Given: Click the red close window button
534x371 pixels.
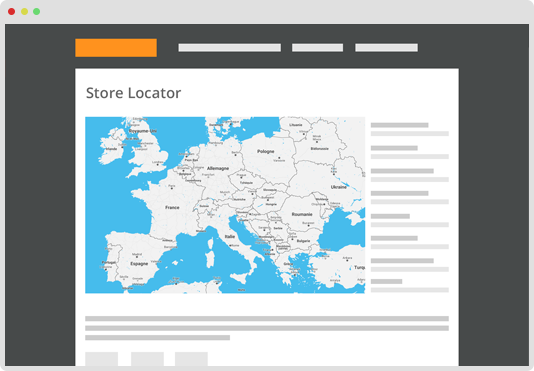Looking at the screenshot, I should pyautogui.click(x=12, y=12).
